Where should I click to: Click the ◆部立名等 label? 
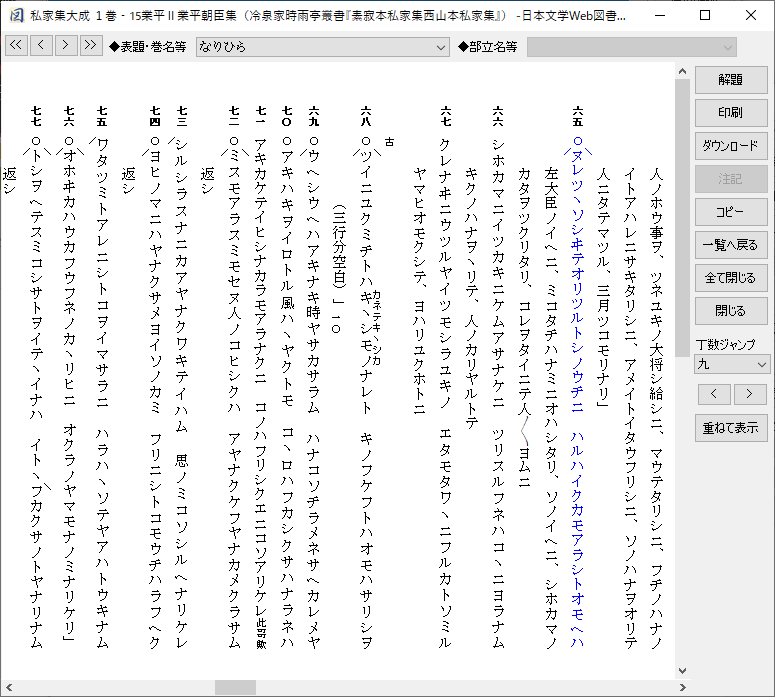(x=487, y=46)
